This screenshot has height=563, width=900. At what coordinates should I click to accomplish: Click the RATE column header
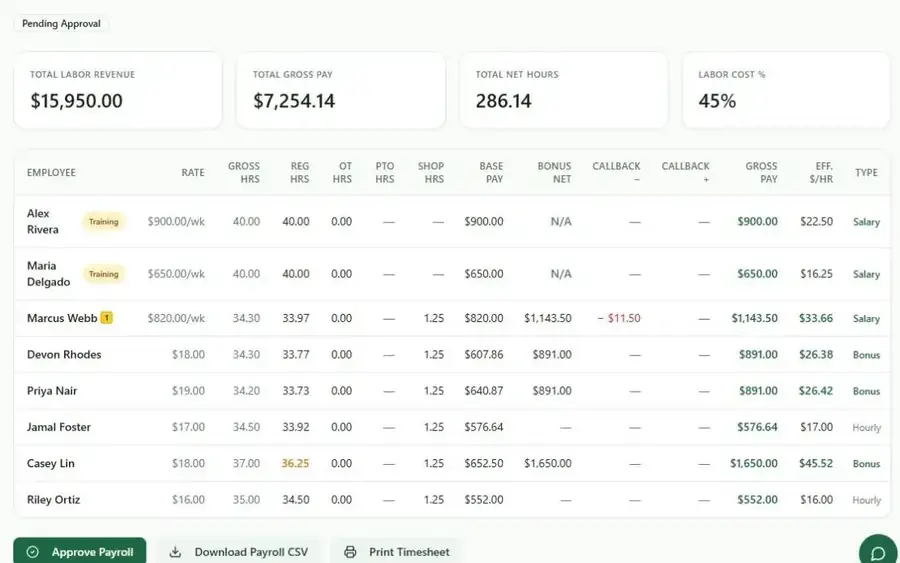(193, 172)
